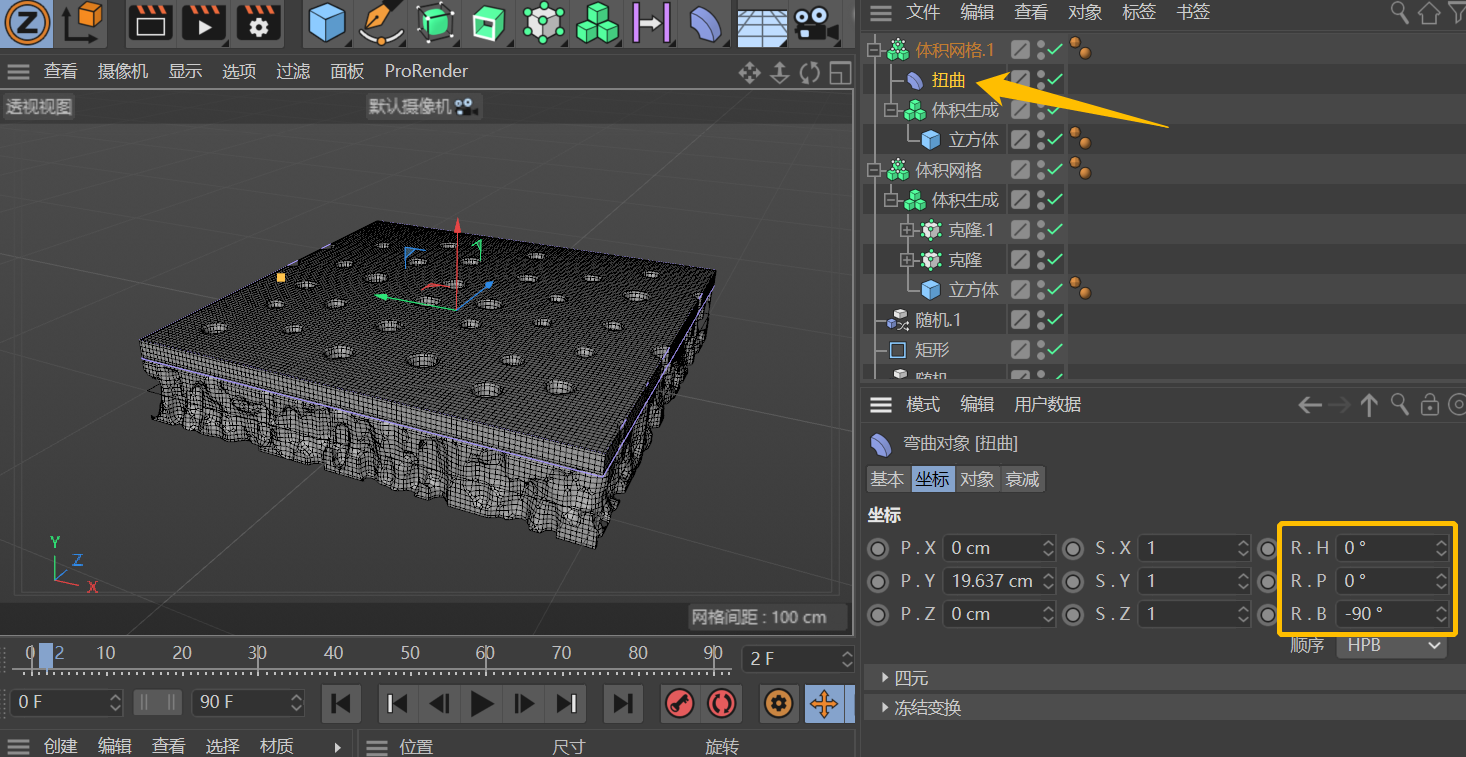
Task: Toggle the green check of 矩形 object
Action: pyautogui.click(x=1056, y=349)
